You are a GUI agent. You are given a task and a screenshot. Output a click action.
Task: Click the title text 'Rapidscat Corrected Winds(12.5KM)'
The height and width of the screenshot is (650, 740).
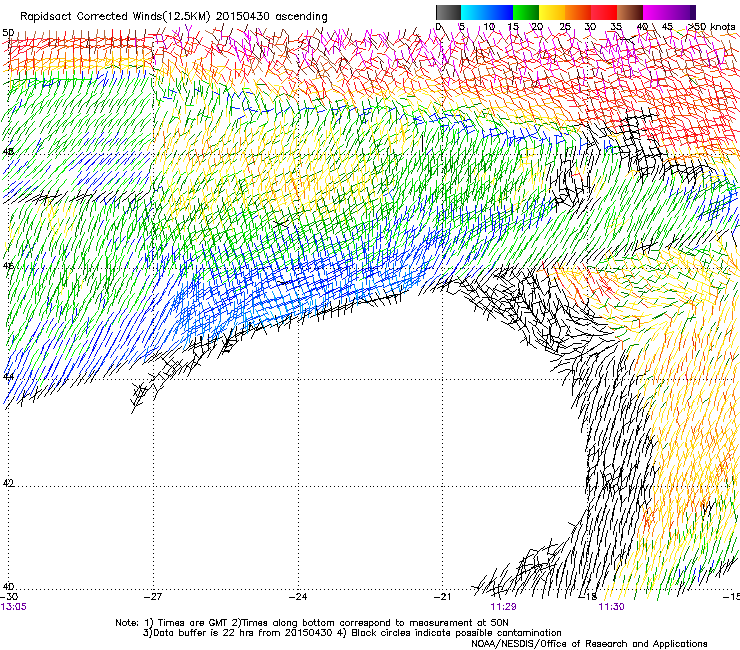pyautogui.click(x=115, y=17)
